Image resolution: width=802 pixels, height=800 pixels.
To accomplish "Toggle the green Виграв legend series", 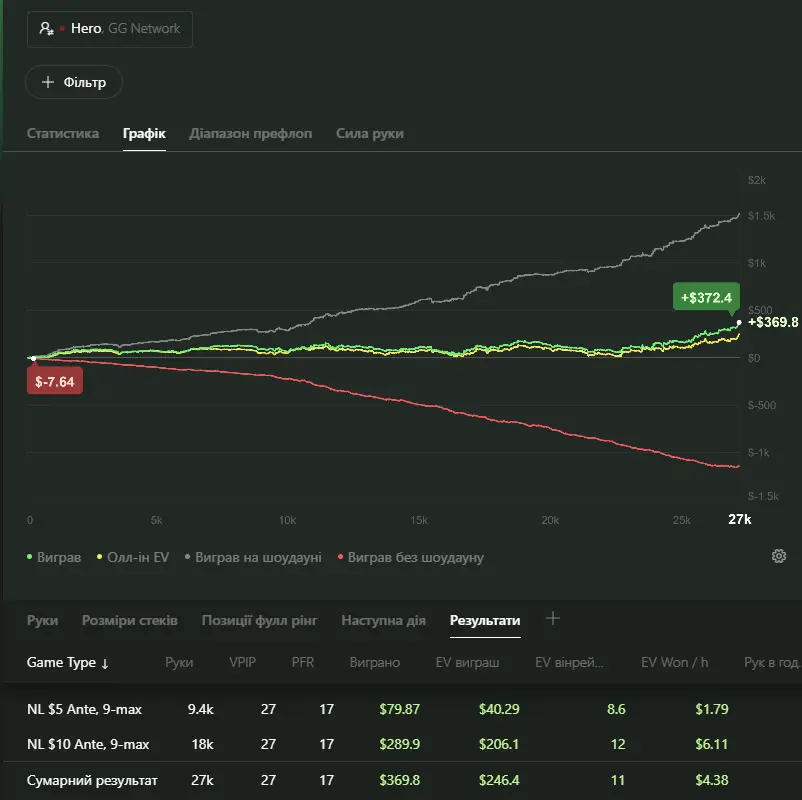I will 55,557.
